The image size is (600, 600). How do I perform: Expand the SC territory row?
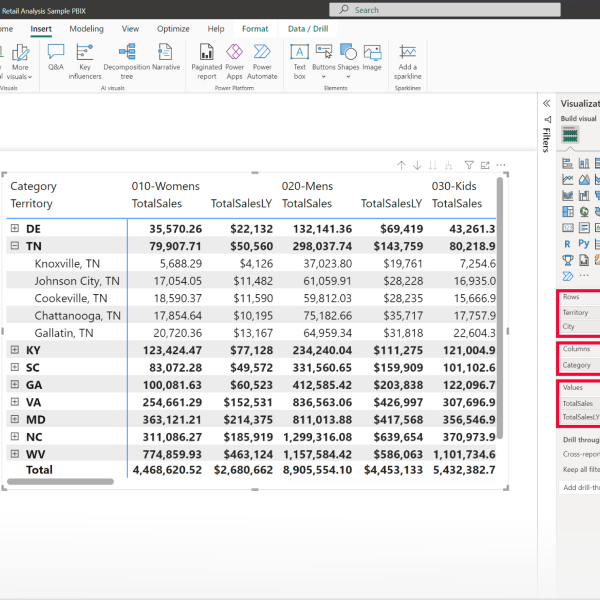pyautogui.click(x=15, y=367)
